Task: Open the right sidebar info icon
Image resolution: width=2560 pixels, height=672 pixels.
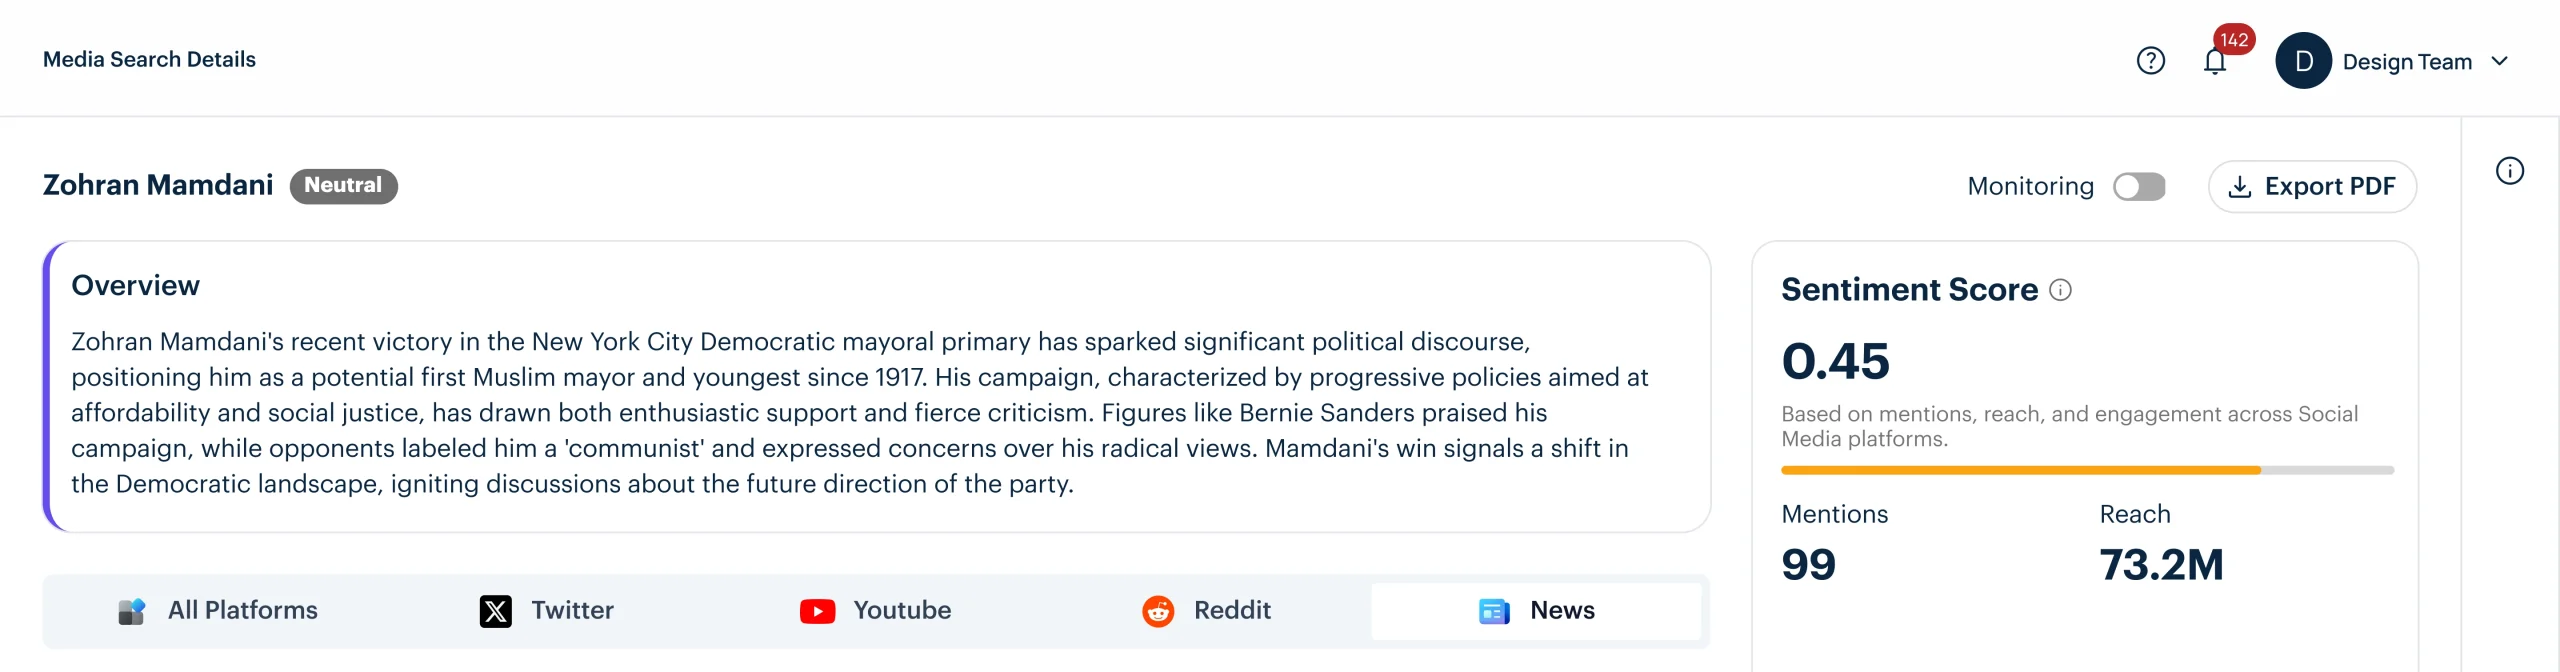Action: pyautogui.click(x=2509, y=171)
